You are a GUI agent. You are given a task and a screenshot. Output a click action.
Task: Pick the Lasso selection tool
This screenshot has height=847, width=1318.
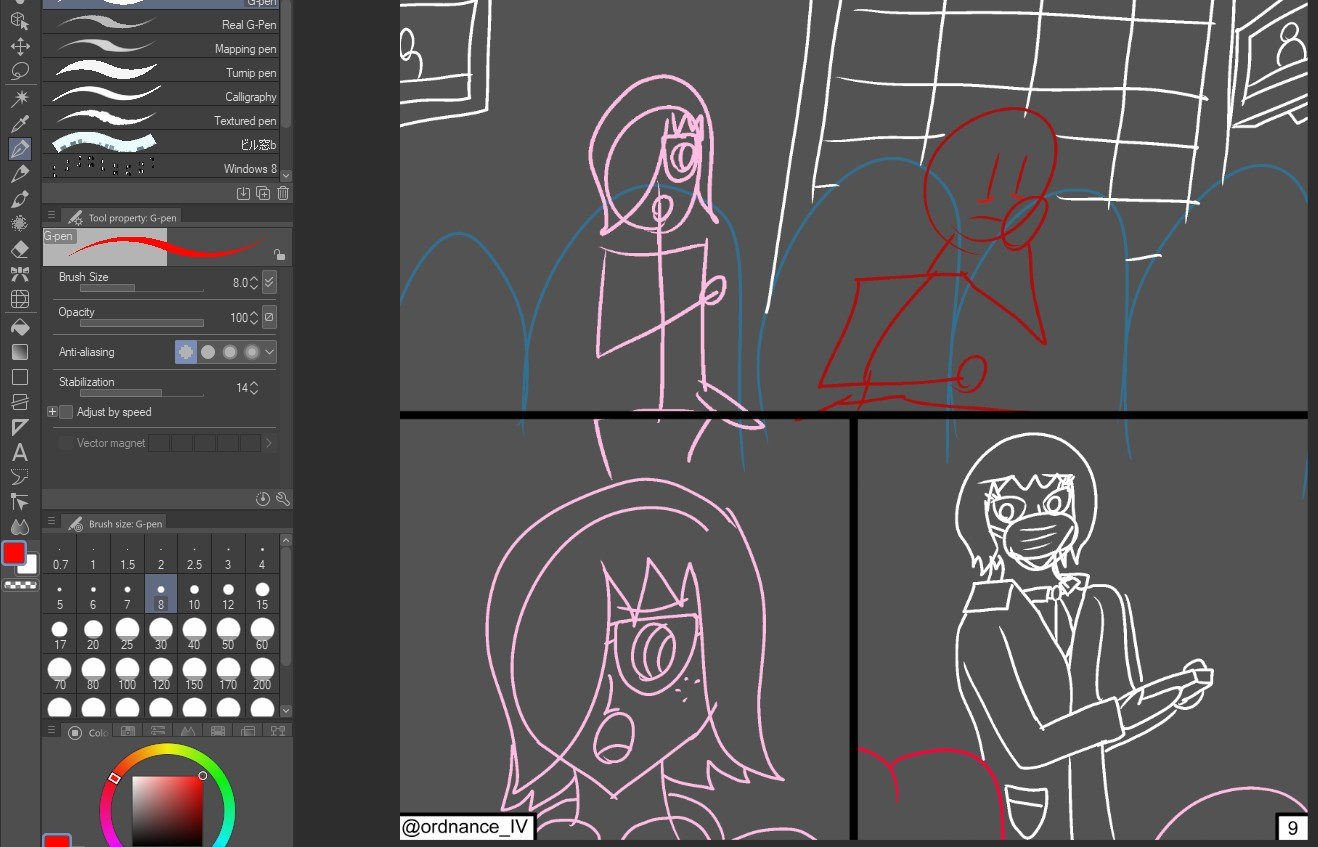click(19, 71)
